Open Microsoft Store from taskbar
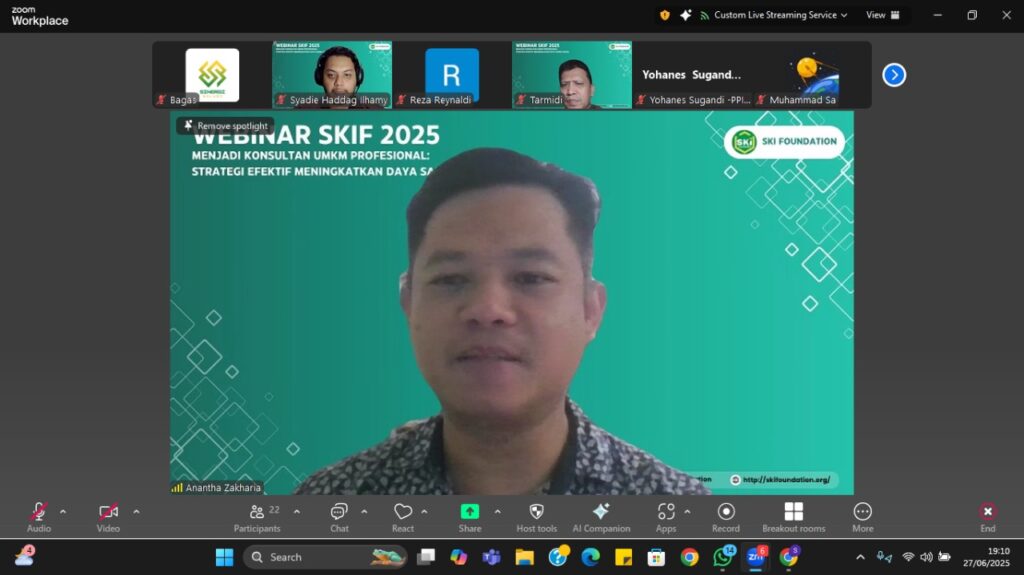 point(656,557)
